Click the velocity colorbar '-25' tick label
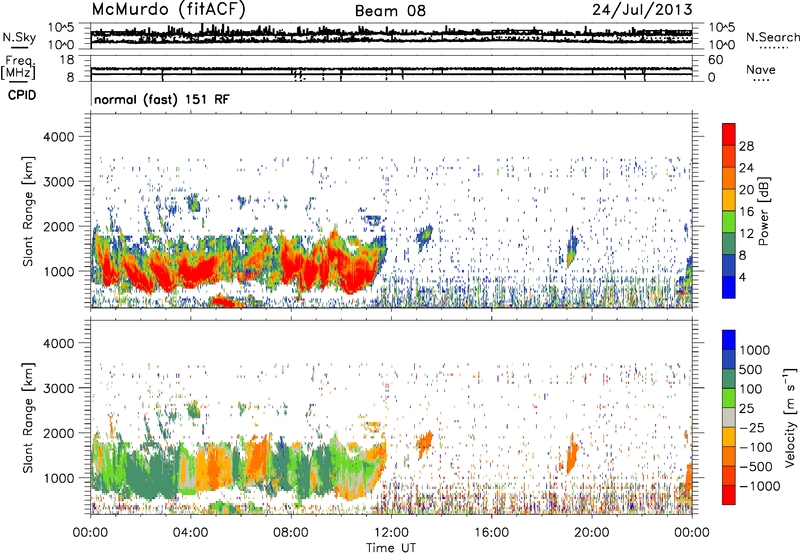Screen dimensions: 800x554 (x=752, y=427)
